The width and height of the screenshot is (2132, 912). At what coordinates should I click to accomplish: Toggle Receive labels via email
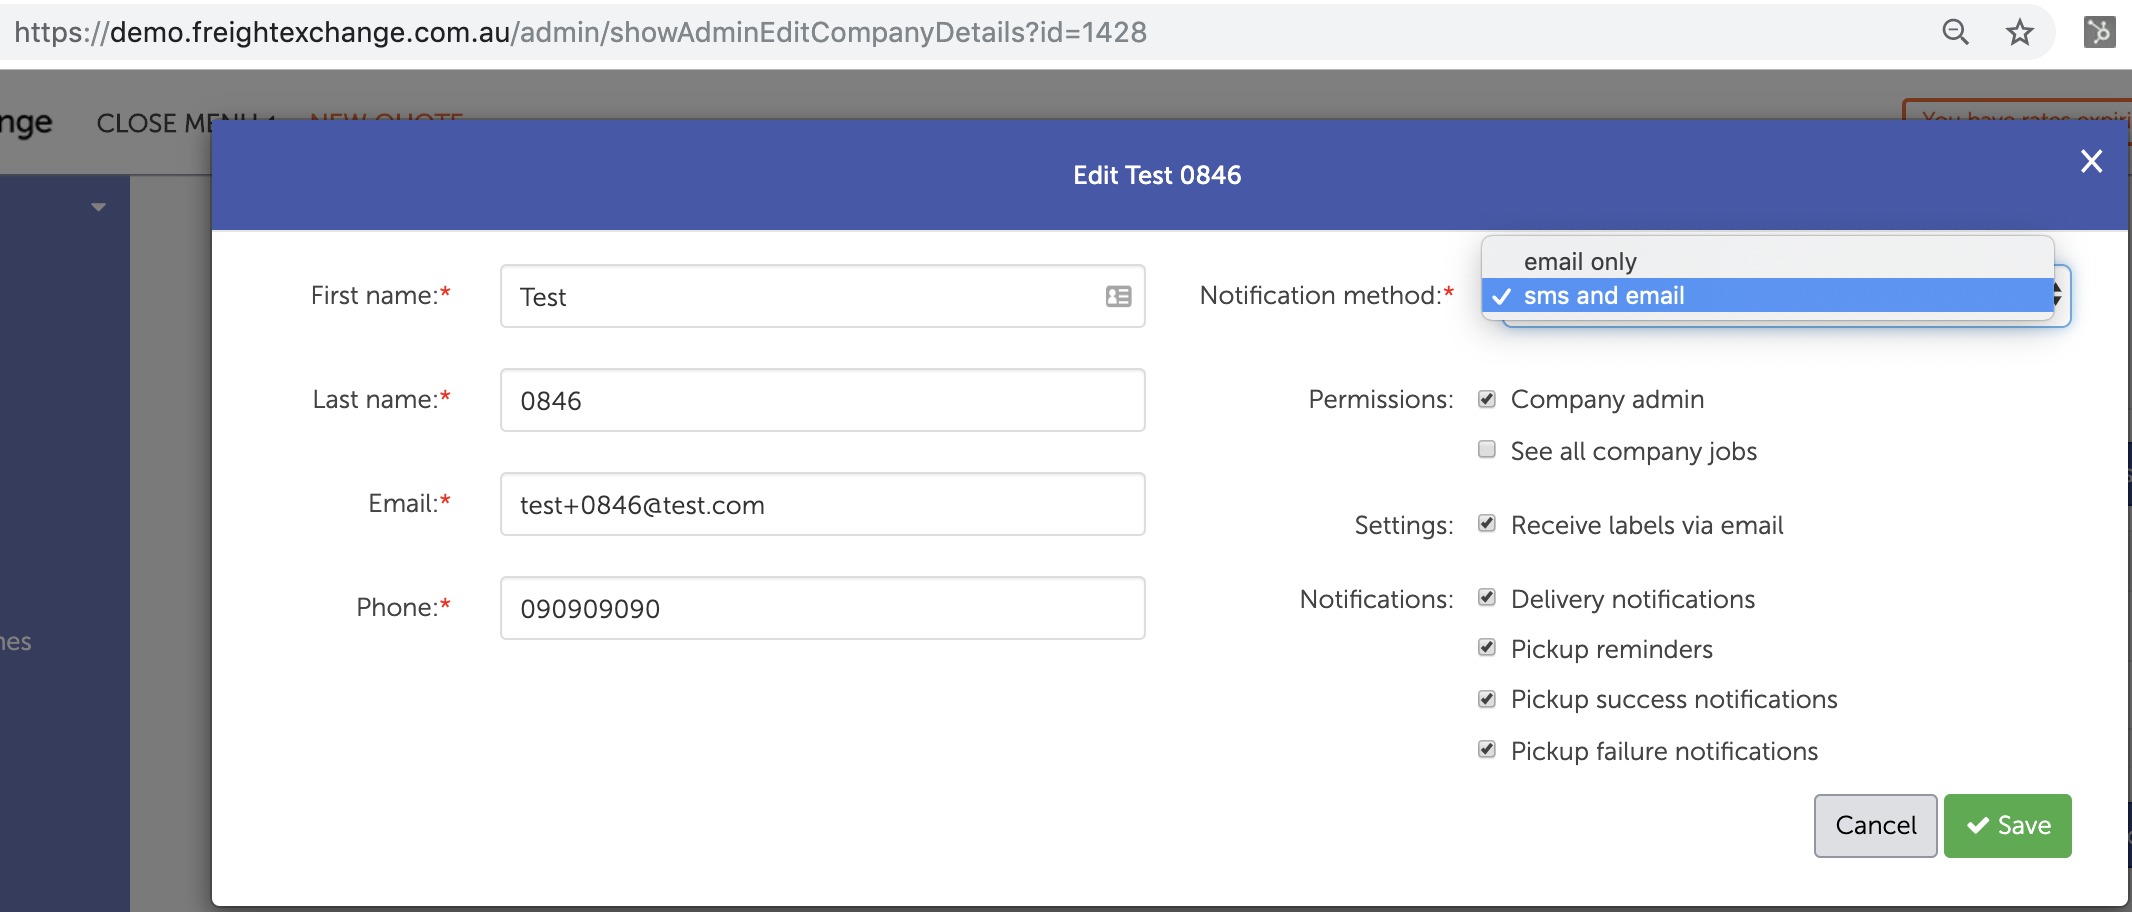coord(1487,523)
